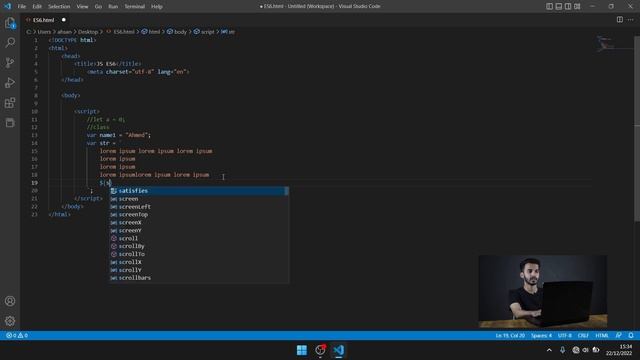Click the VS Code logo in title bar
Viewport: 640px width, 360px height.
click(7, 6)
